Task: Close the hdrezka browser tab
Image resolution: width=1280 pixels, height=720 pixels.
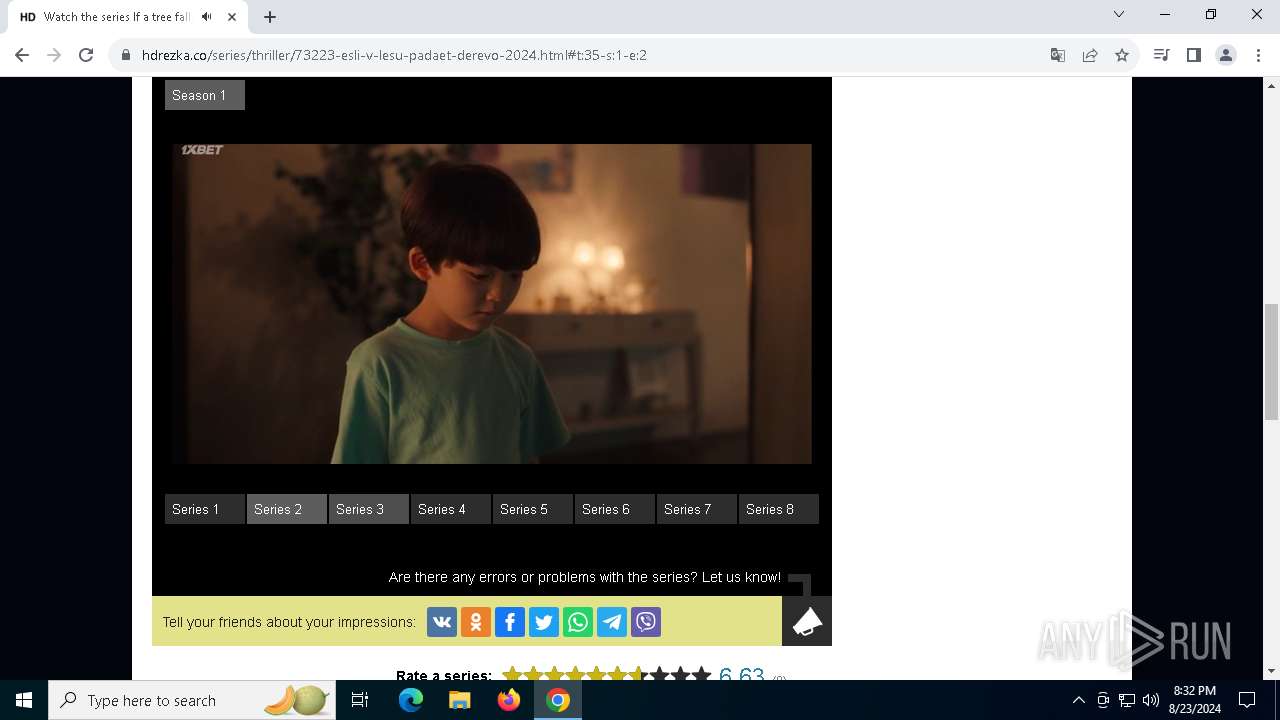Action: pyautogui.click(x=232, y=17)
